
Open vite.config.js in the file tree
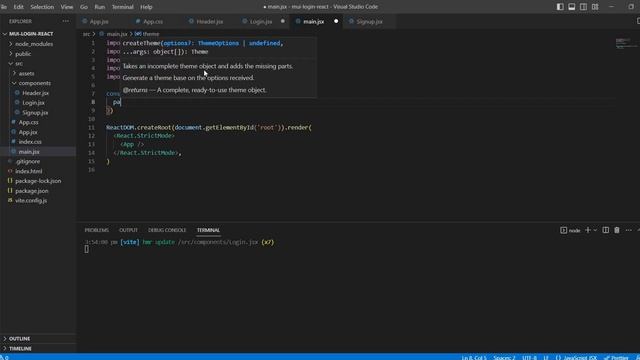coord(31,200)
